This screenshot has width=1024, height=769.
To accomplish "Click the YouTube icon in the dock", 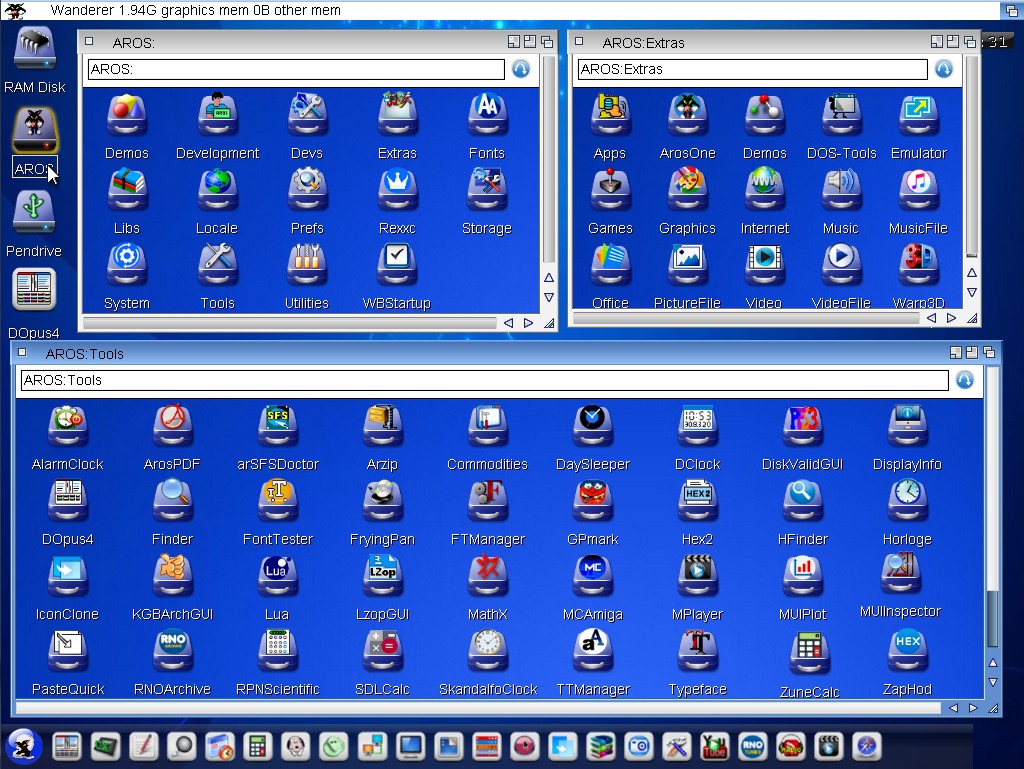I will pyautogui.click(x=714, y=746).
